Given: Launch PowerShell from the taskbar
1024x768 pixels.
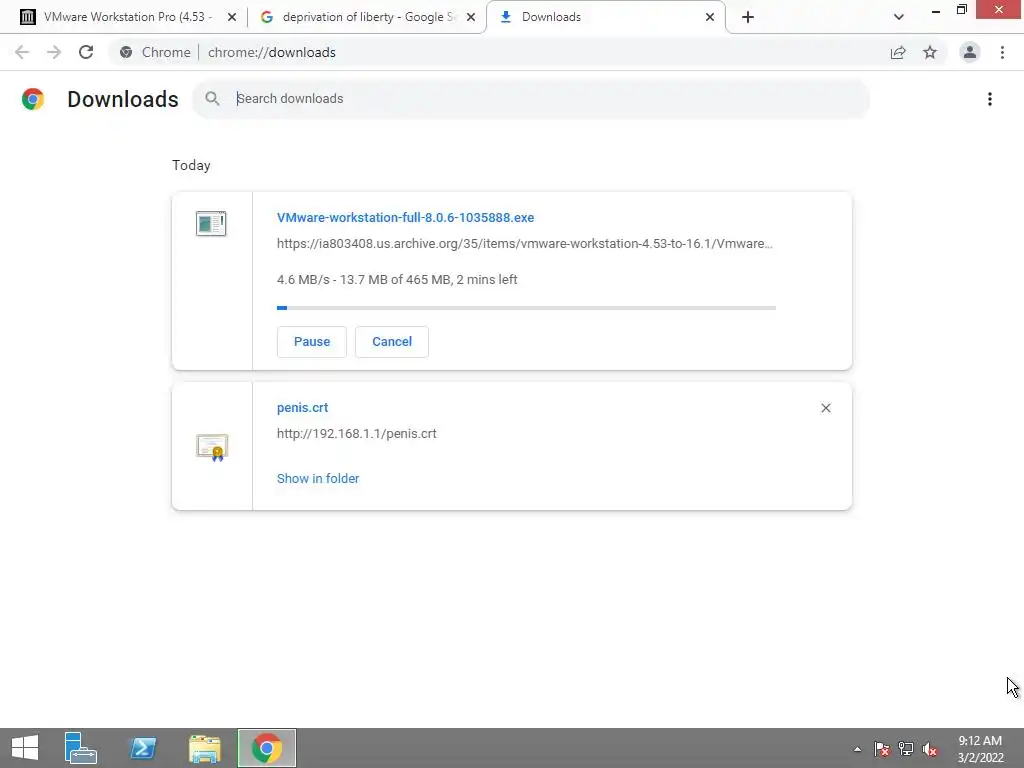Looking at the screenshot, I should tap(143, 748).
